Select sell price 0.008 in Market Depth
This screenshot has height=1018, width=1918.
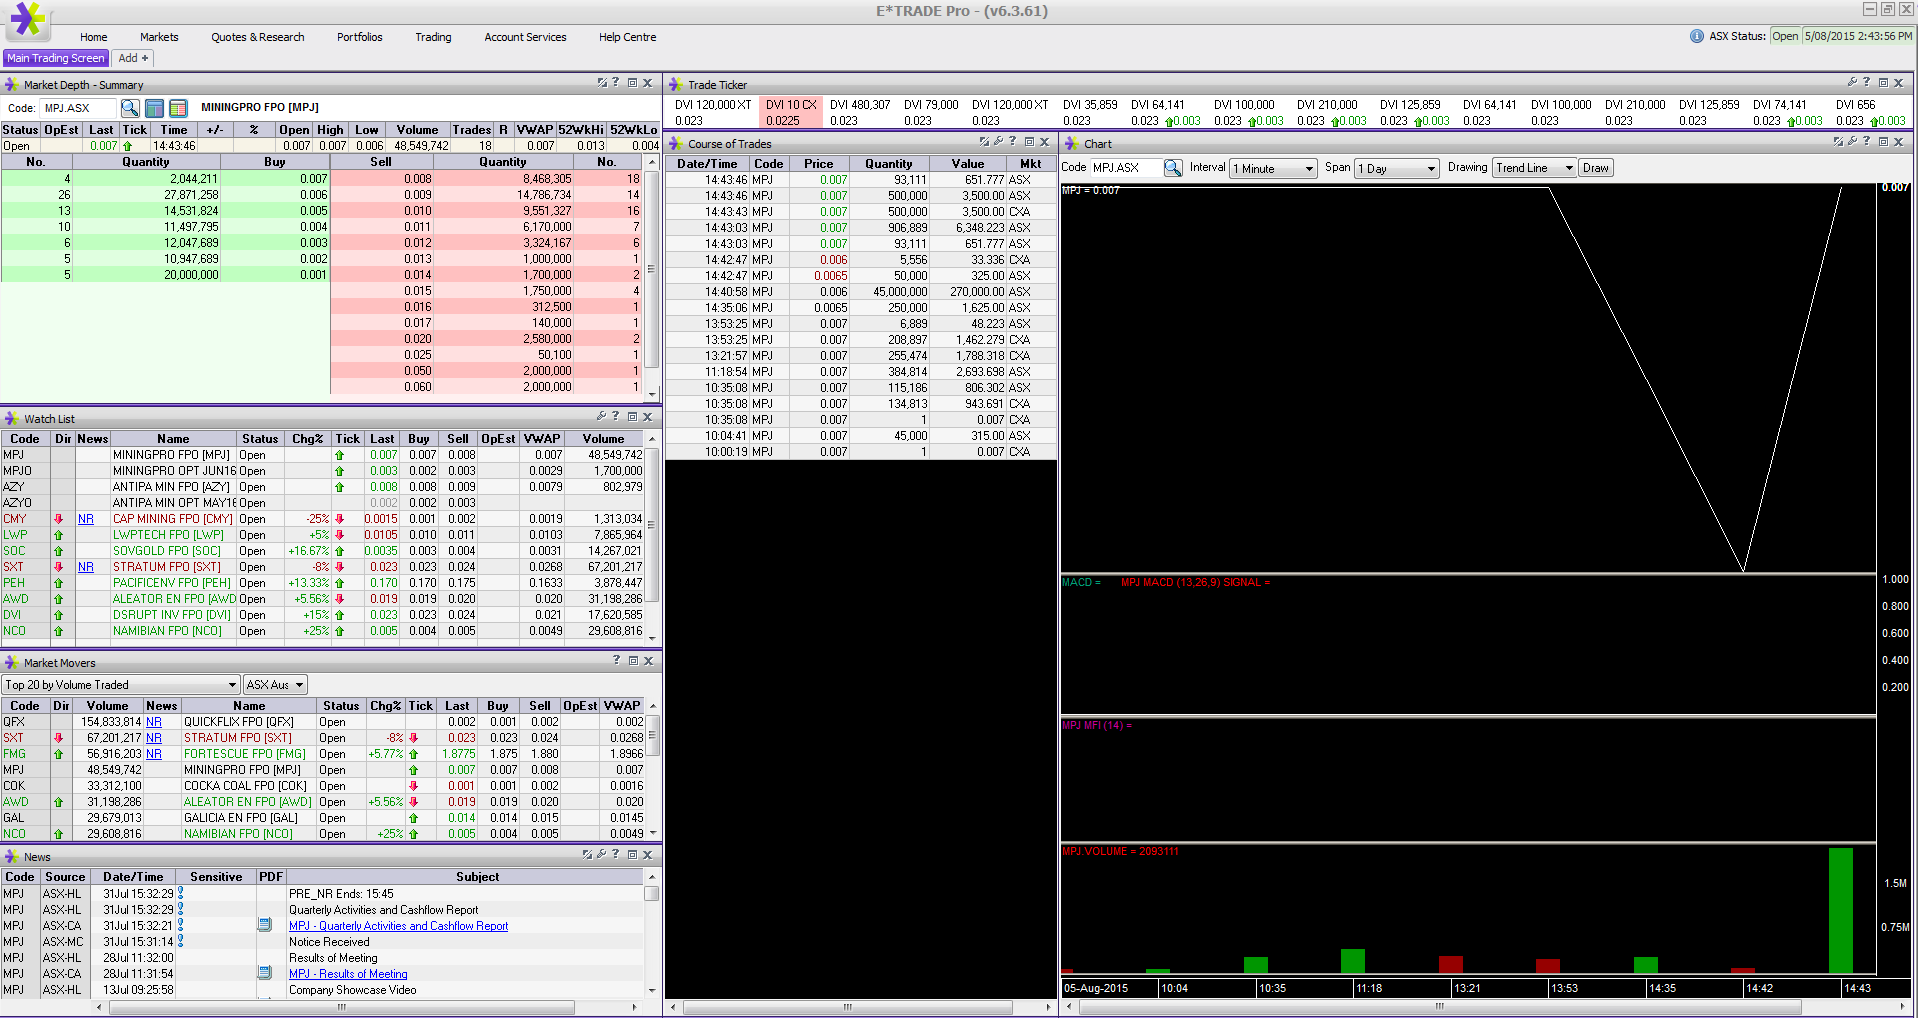tap(417, 179)
